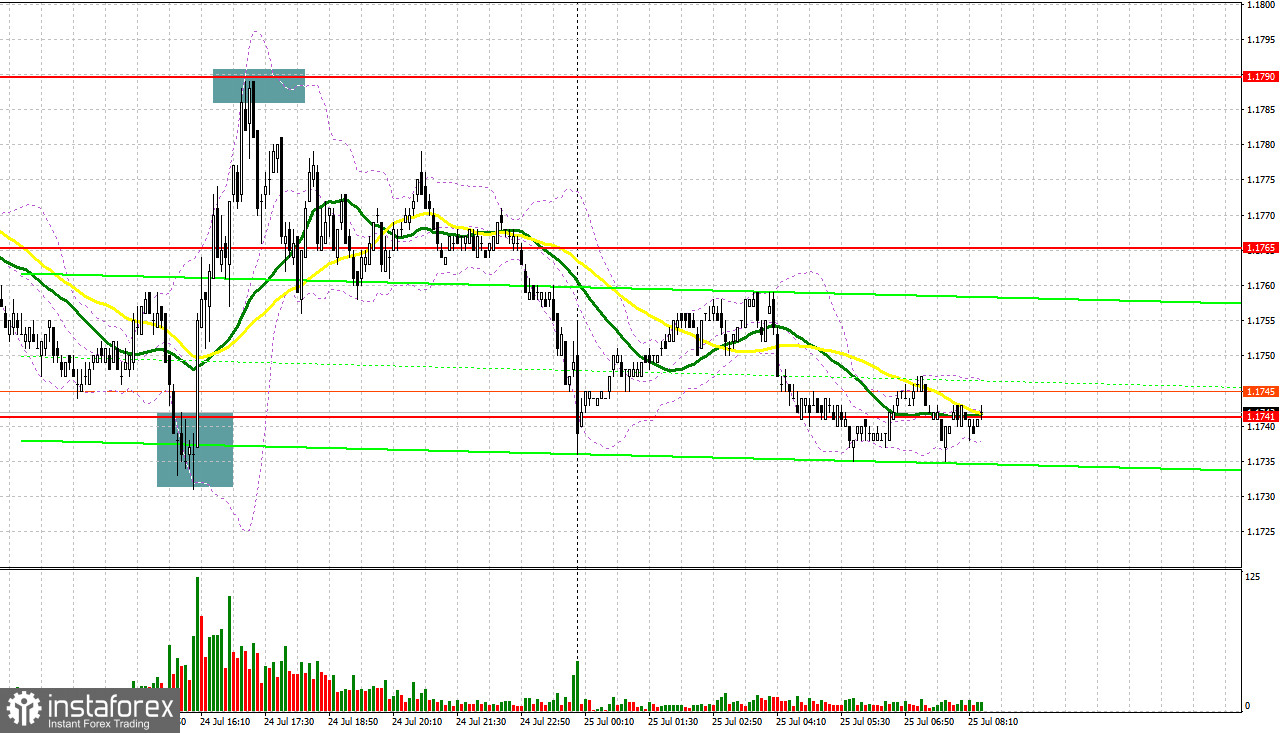The image size is (1282, 733).
Task: Click the 1.1800 value on price axis
Action: 1260,5
